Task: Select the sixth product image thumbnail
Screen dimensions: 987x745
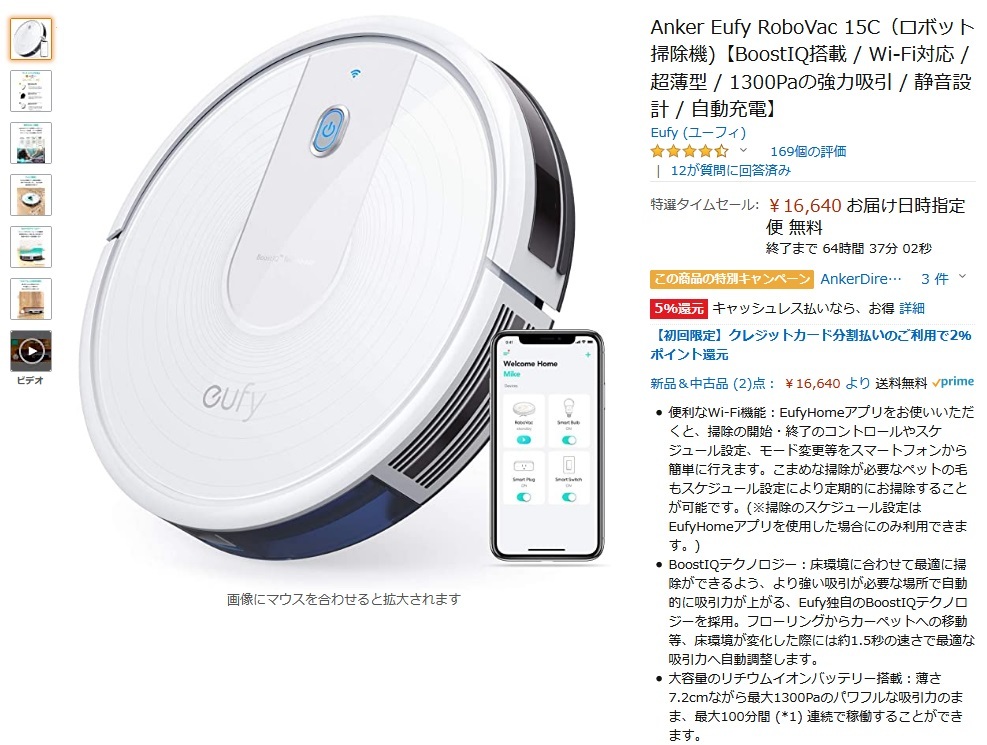Action: point(31,299)
